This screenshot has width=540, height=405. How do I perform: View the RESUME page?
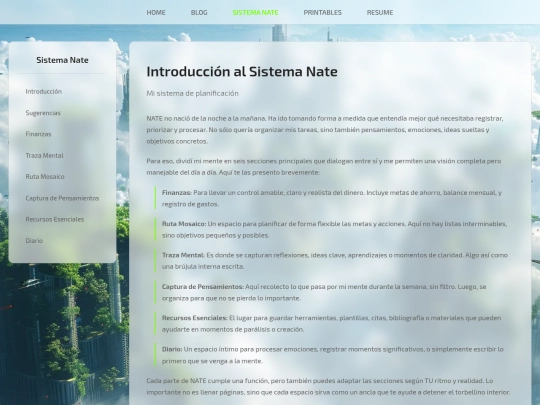point(380,12)
